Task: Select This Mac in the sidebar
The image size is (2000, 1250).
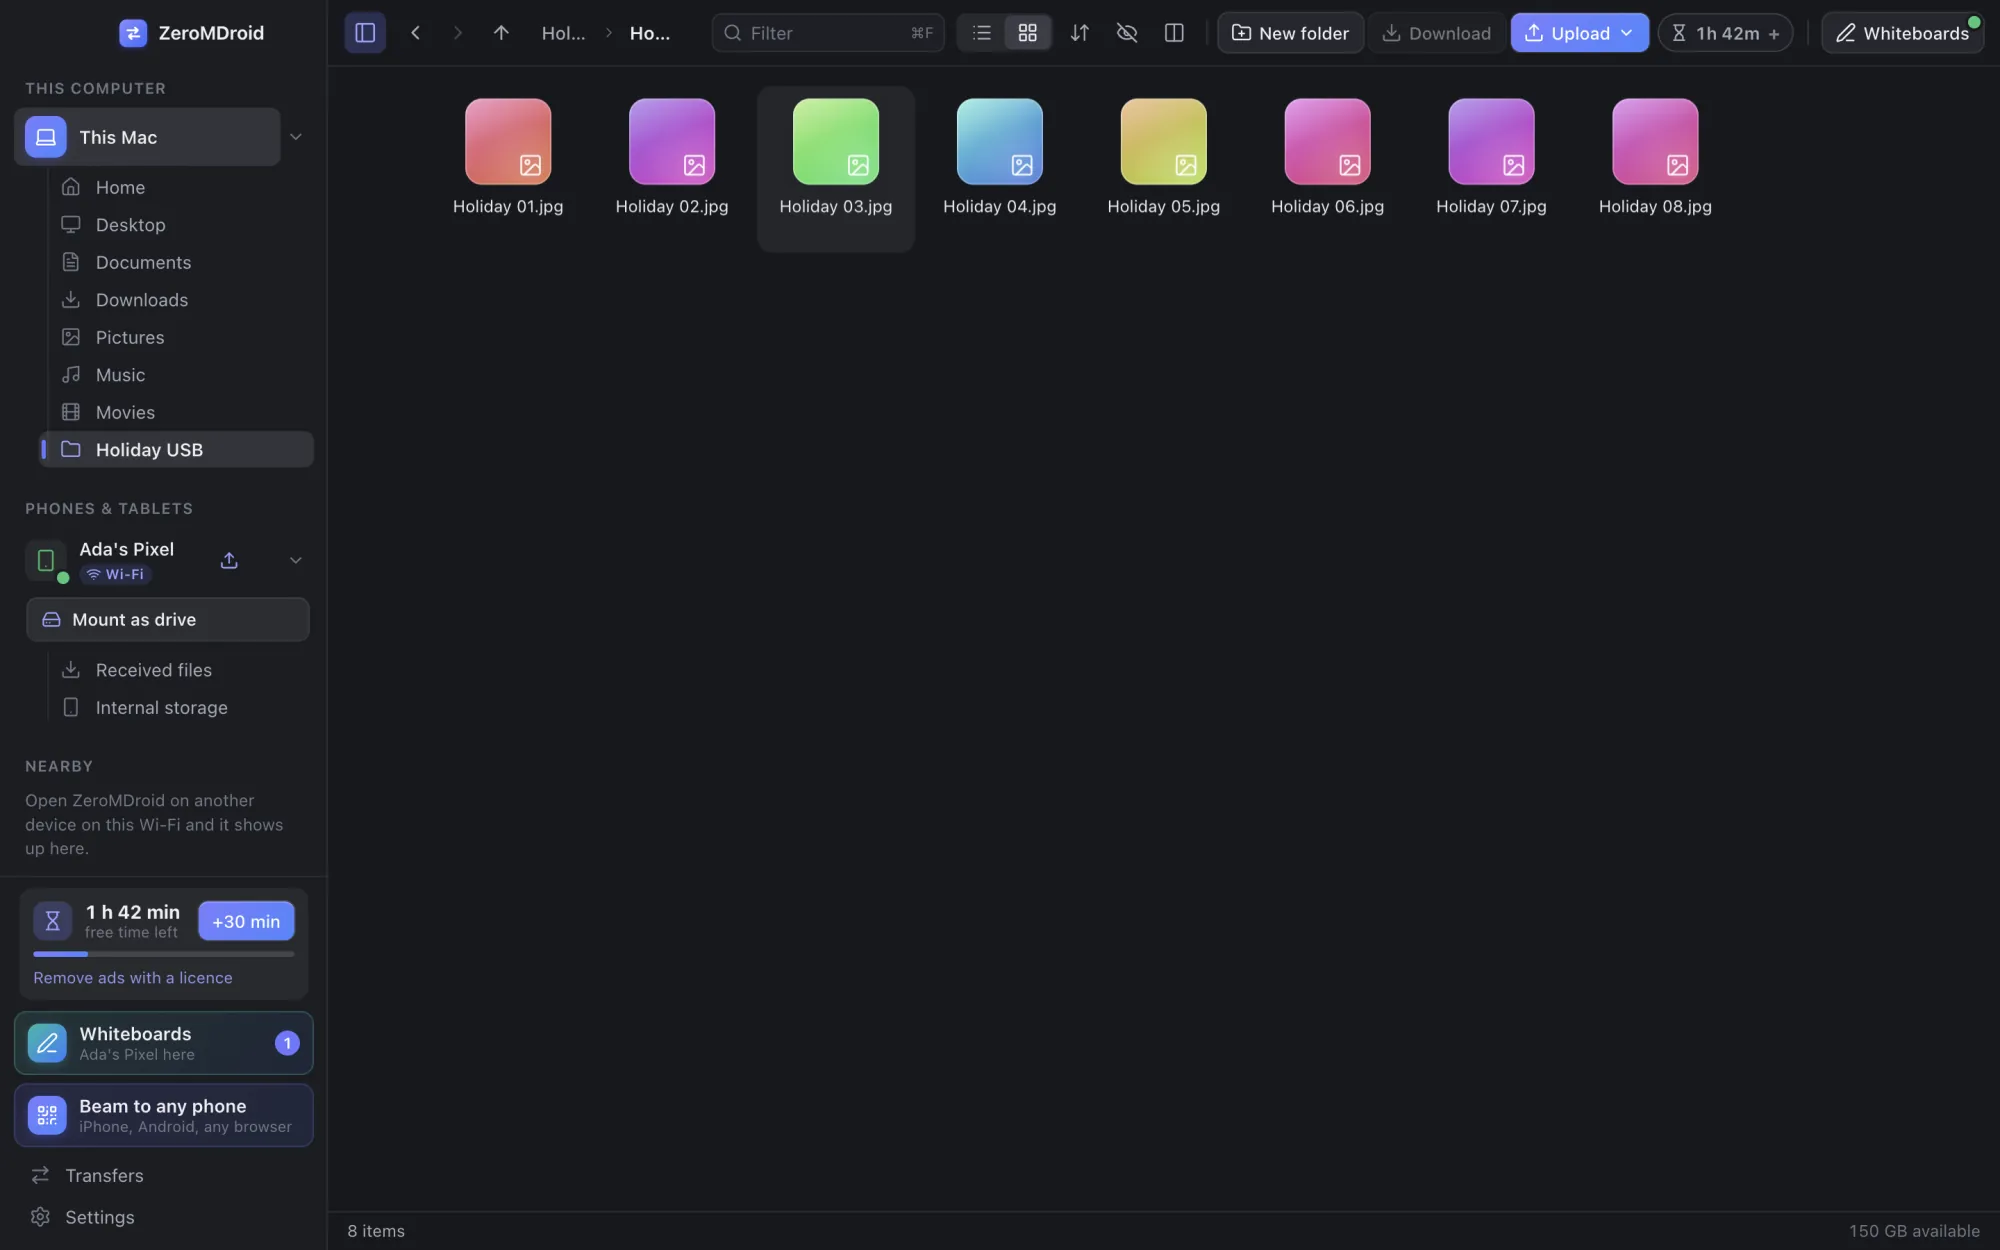Action: [147, 137]
